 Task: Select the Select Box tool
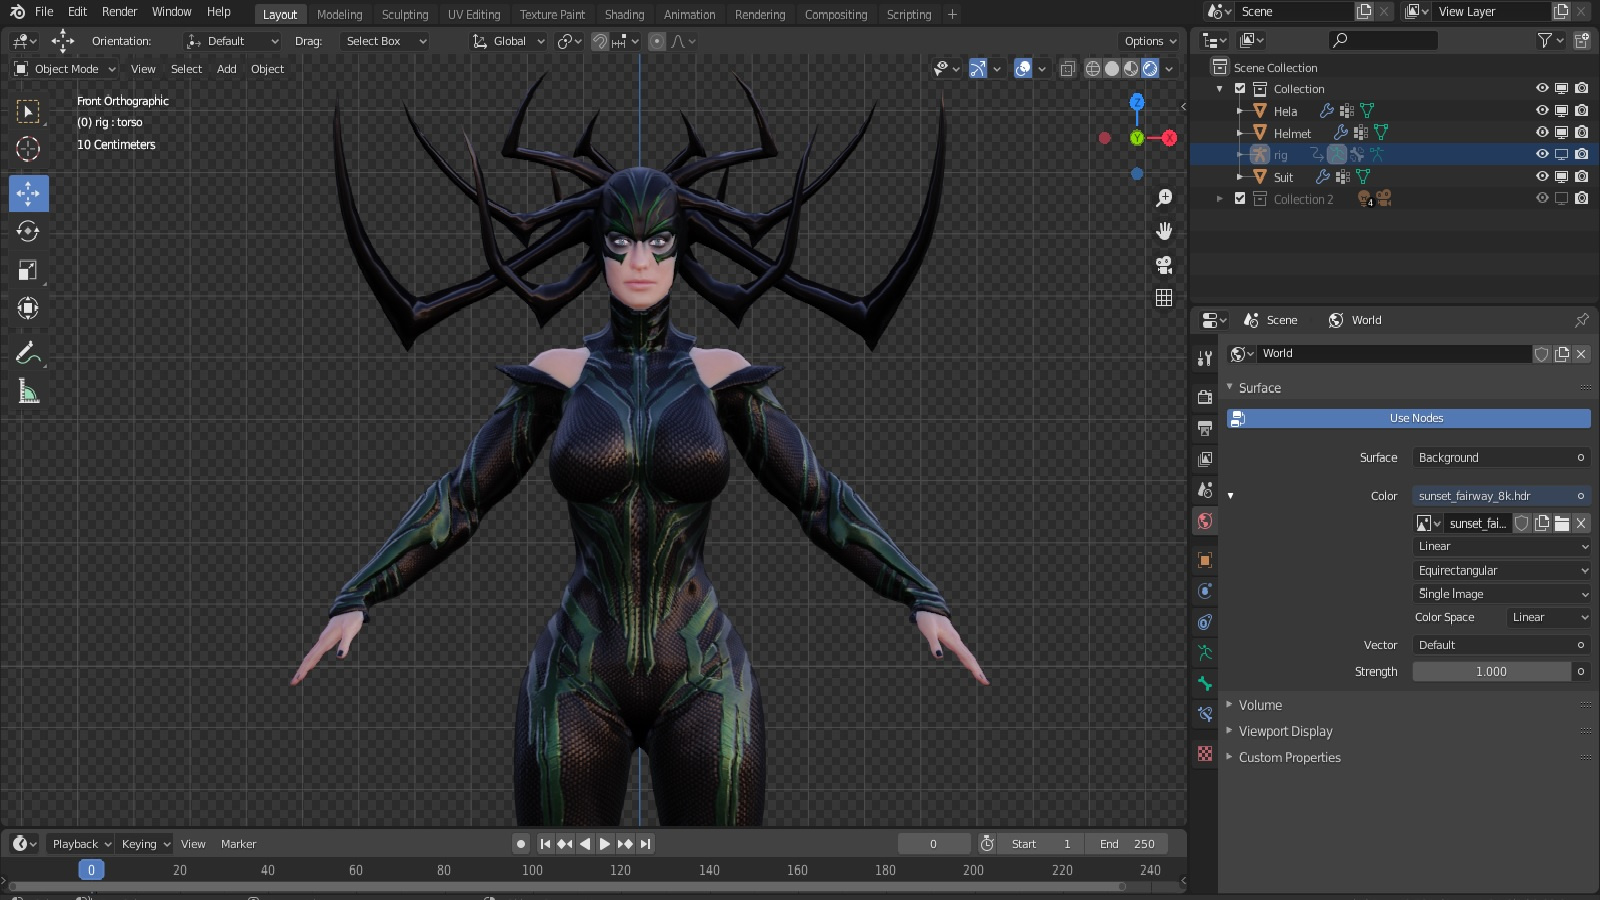click(28, 111)
